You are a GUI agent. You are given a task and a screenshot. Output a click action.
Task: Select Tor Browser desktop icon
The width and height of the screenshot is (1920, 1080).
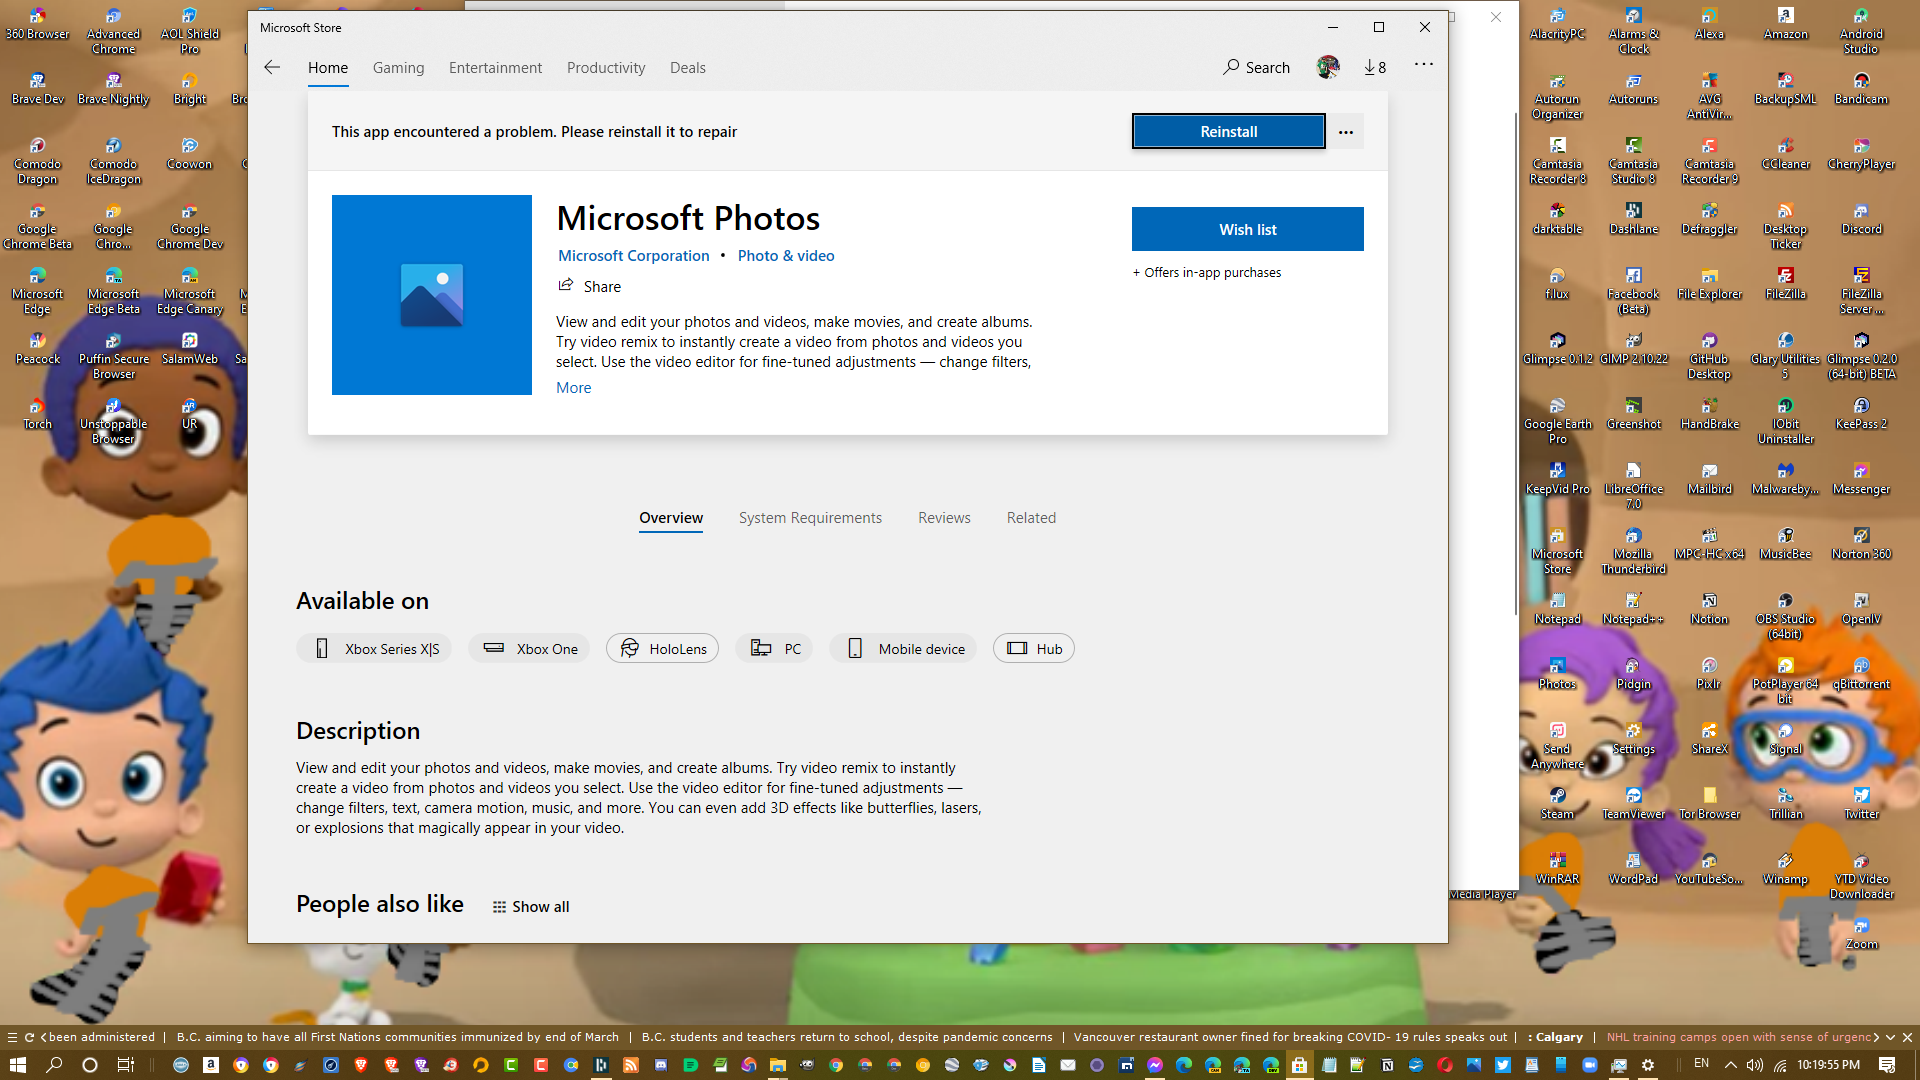(1709, 805)
